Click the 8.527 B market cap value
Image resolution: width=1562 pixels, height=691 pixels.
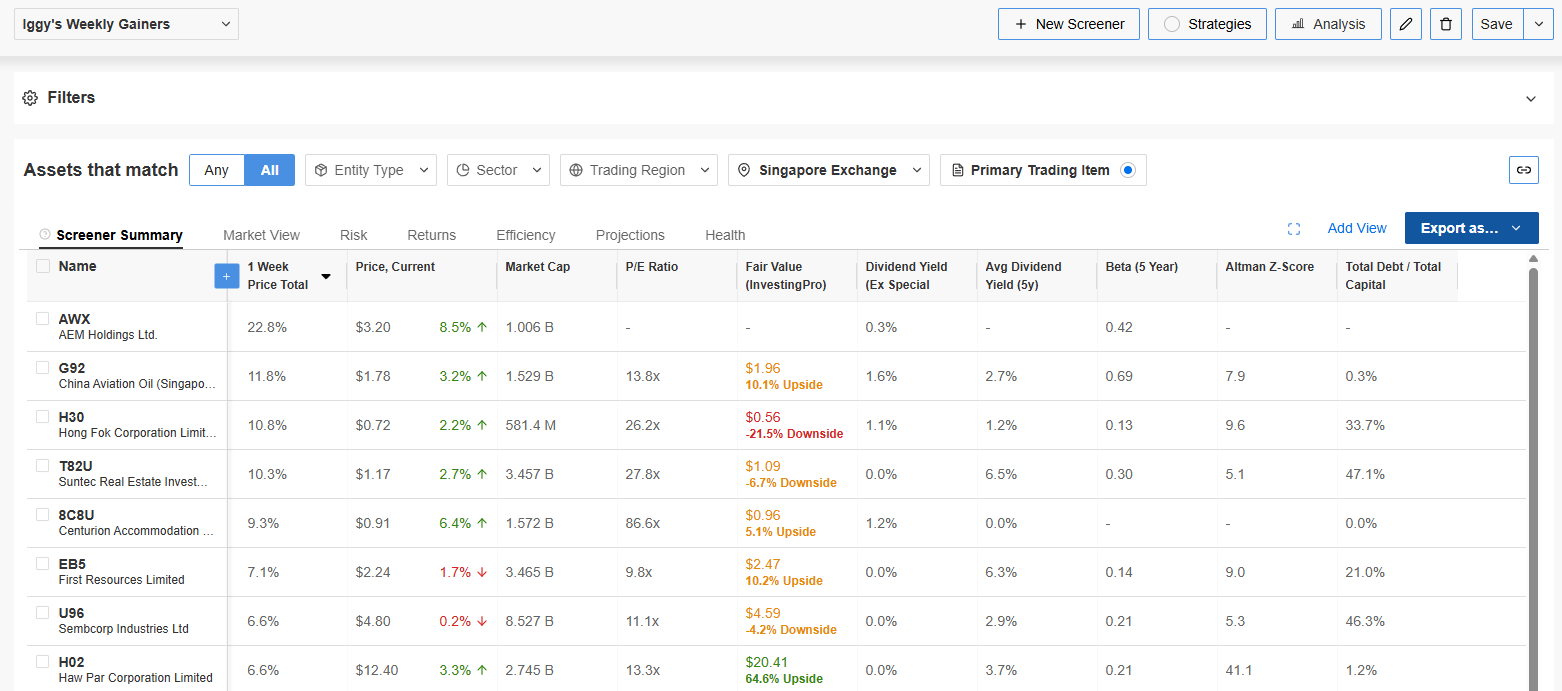(530, 621)
